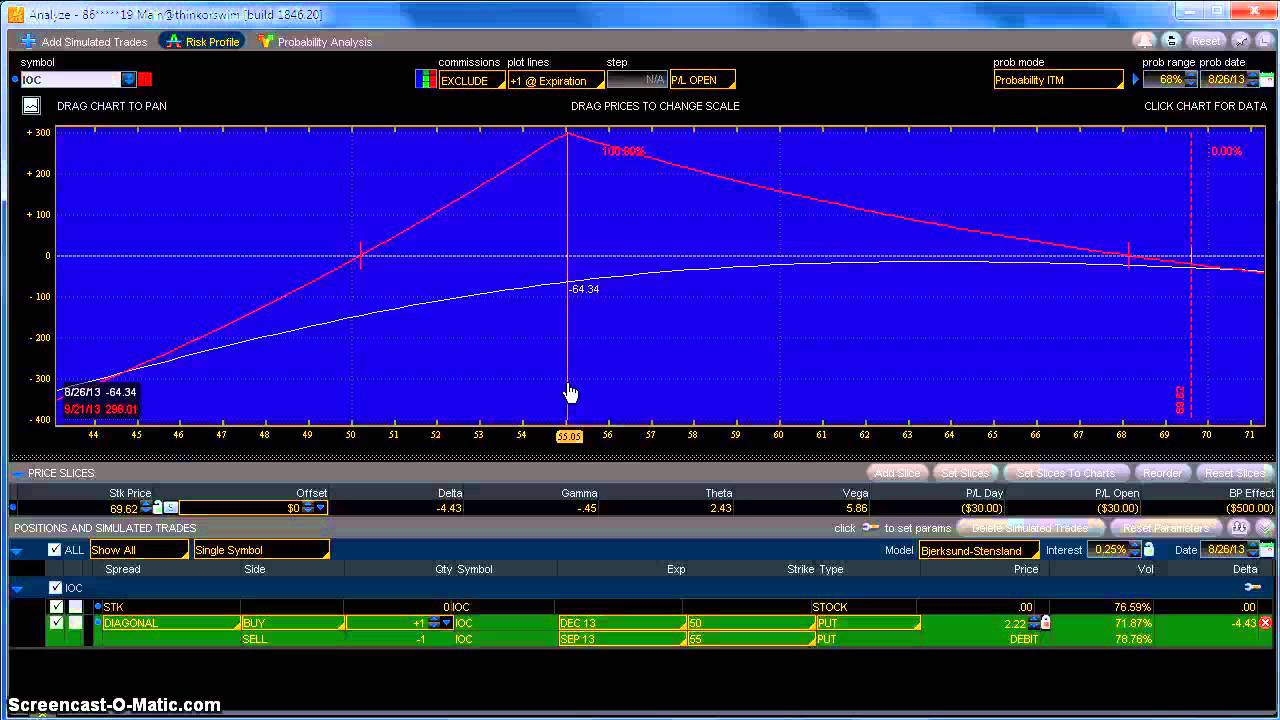Remove the diagonal trade with red X
Viewport: 1280px width, 720px height.
tap(1265, 623)
